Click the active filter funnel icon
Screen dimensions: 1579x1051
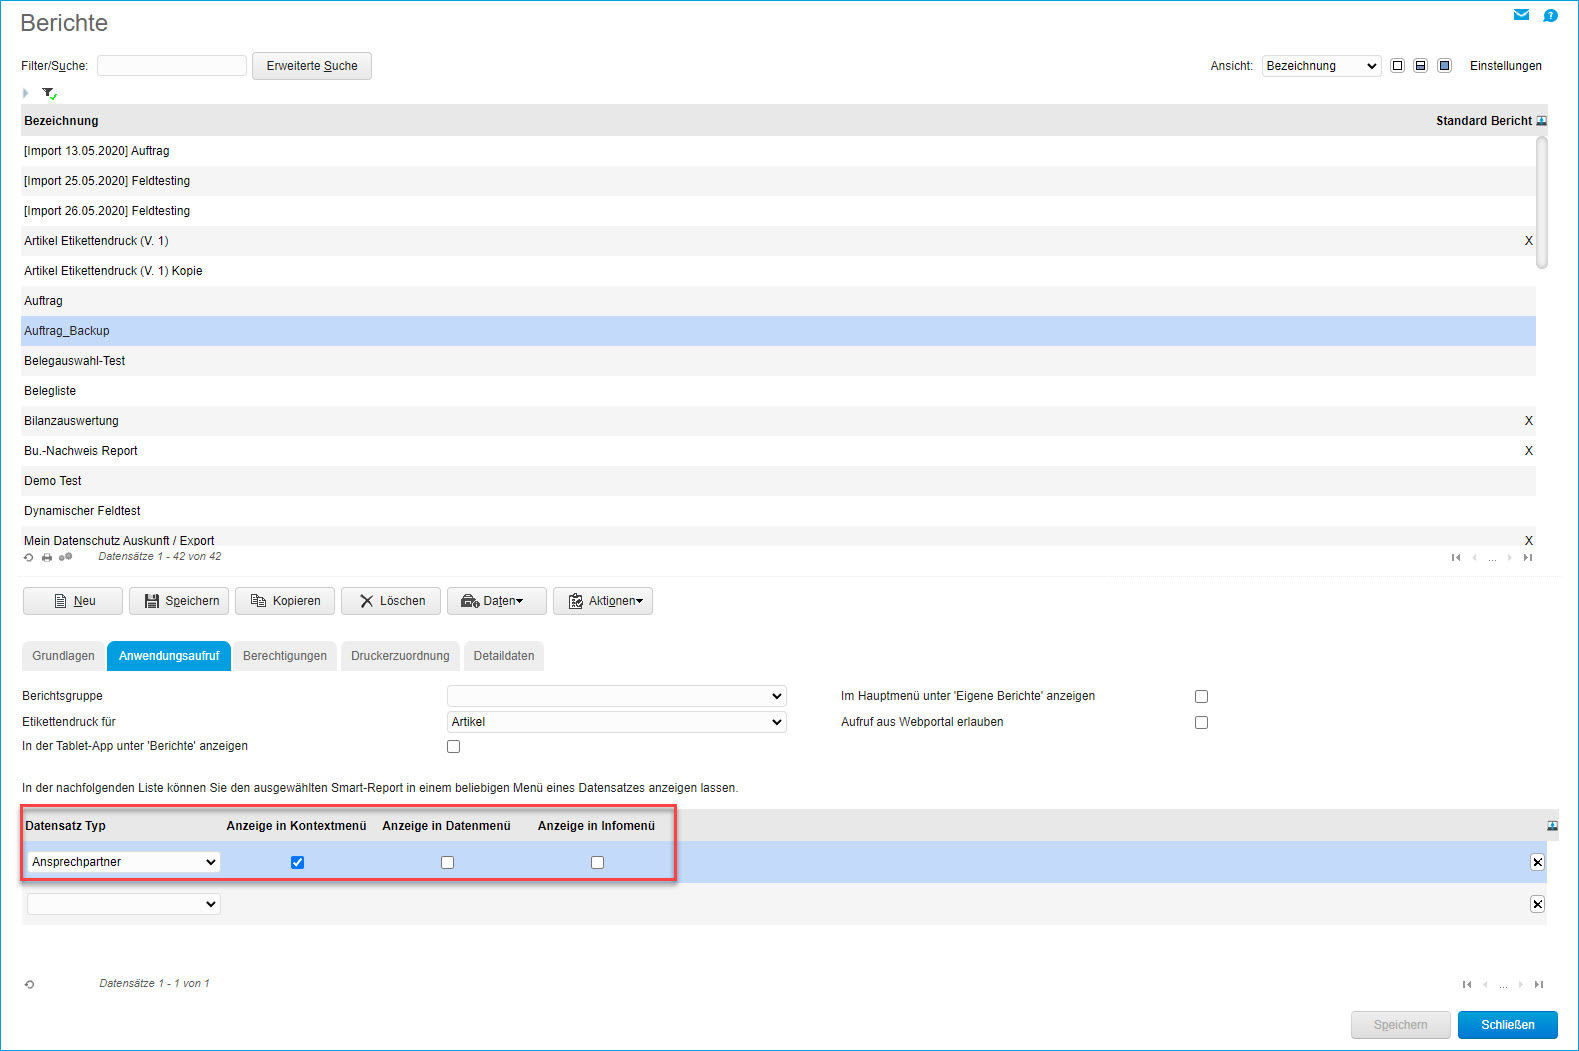pyautogui.click(x=49, y=93)
